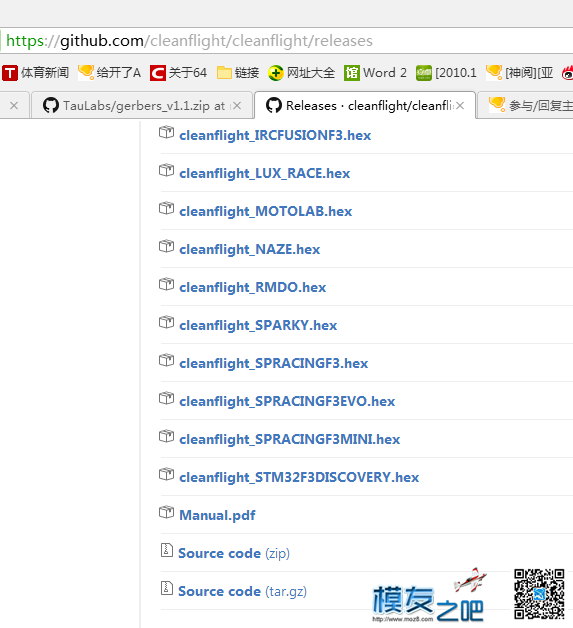The image size is (573, 628).
Task: Click the github.com address bar
Action: pyautogui.click(x=286, y=41)
